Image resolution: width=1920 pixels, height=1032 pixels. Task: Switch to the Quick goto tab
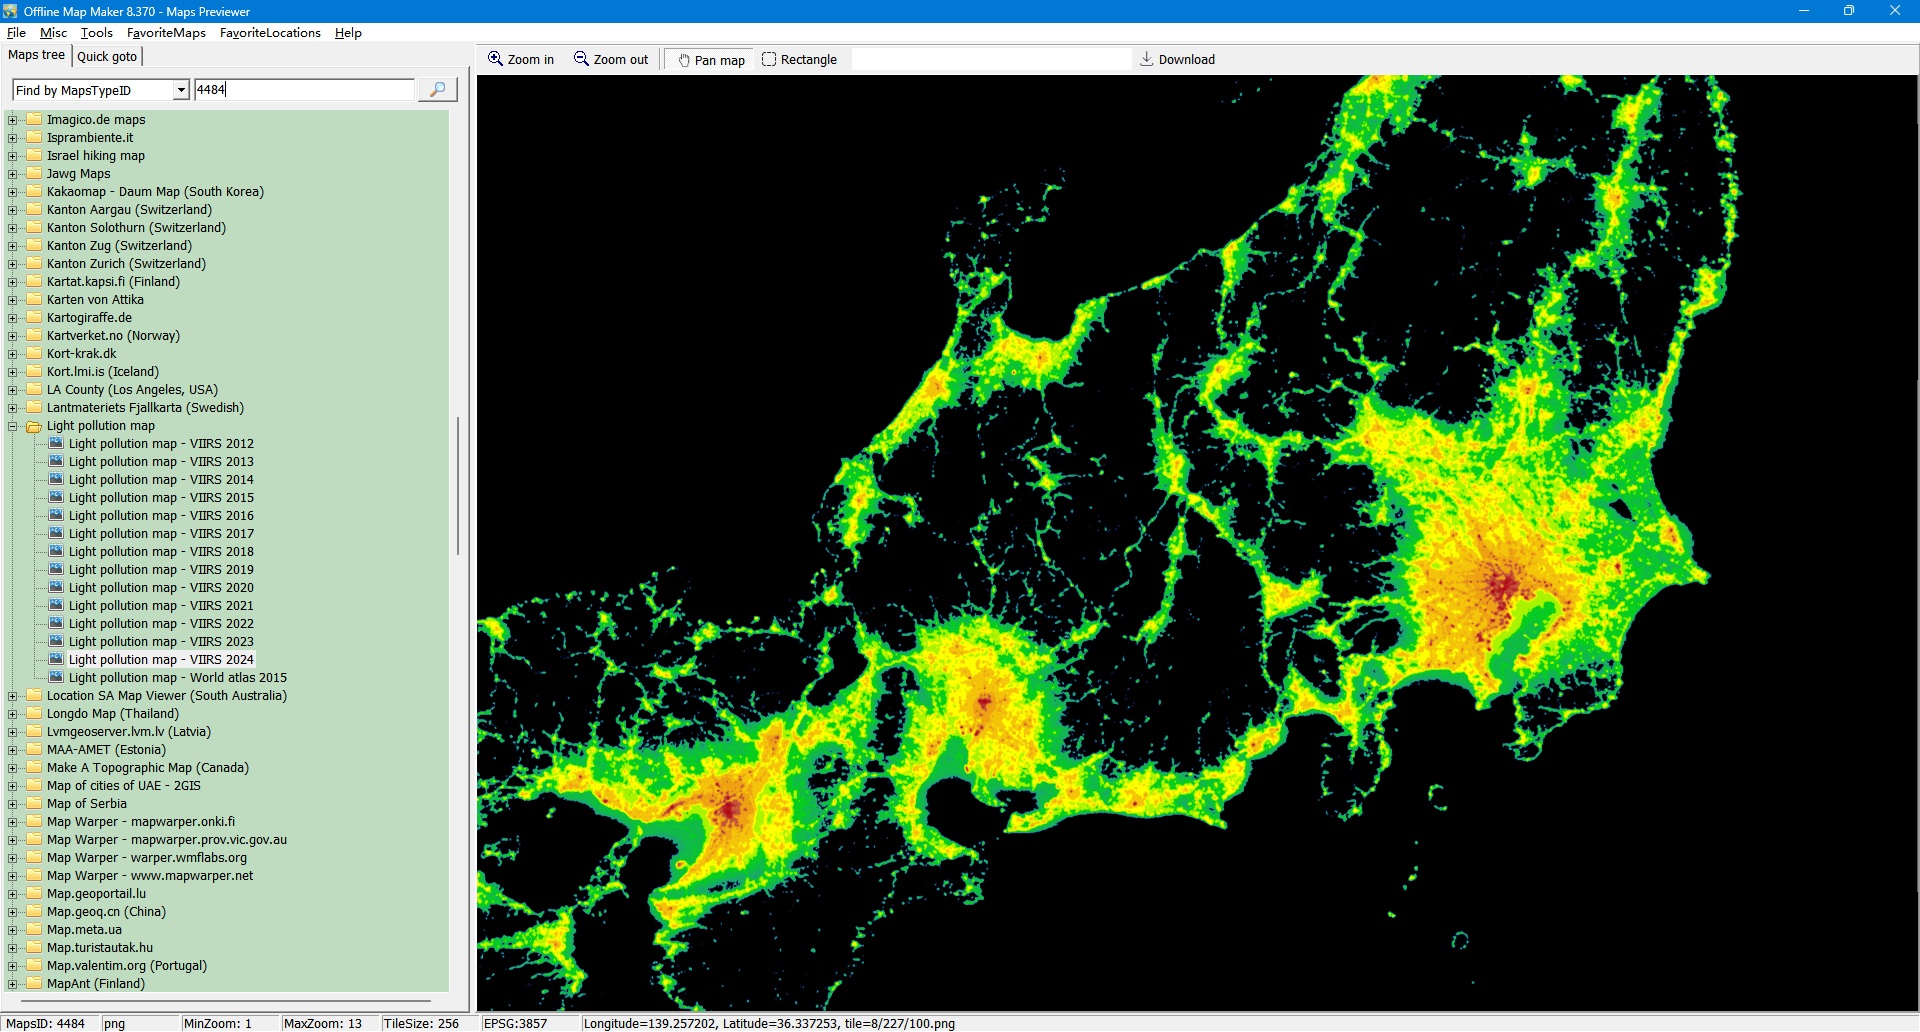[107, 57]
